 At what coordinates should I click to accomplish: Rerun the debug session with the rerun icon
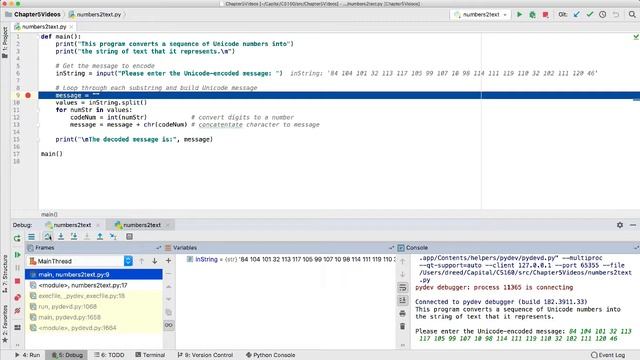[17, 238]
